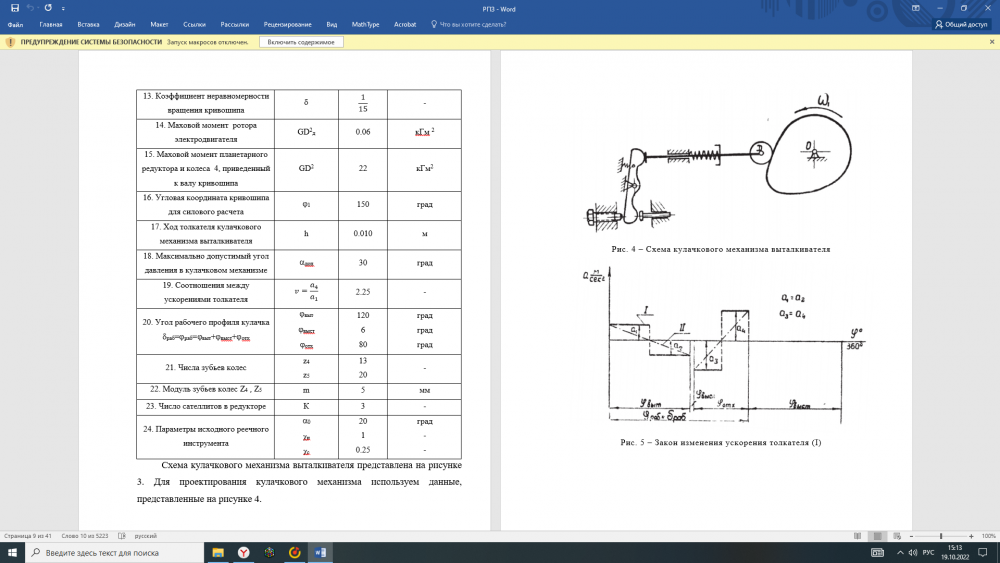
Task: Open Yandex Browser from the taskbar
Action: (x=244, y=552)
